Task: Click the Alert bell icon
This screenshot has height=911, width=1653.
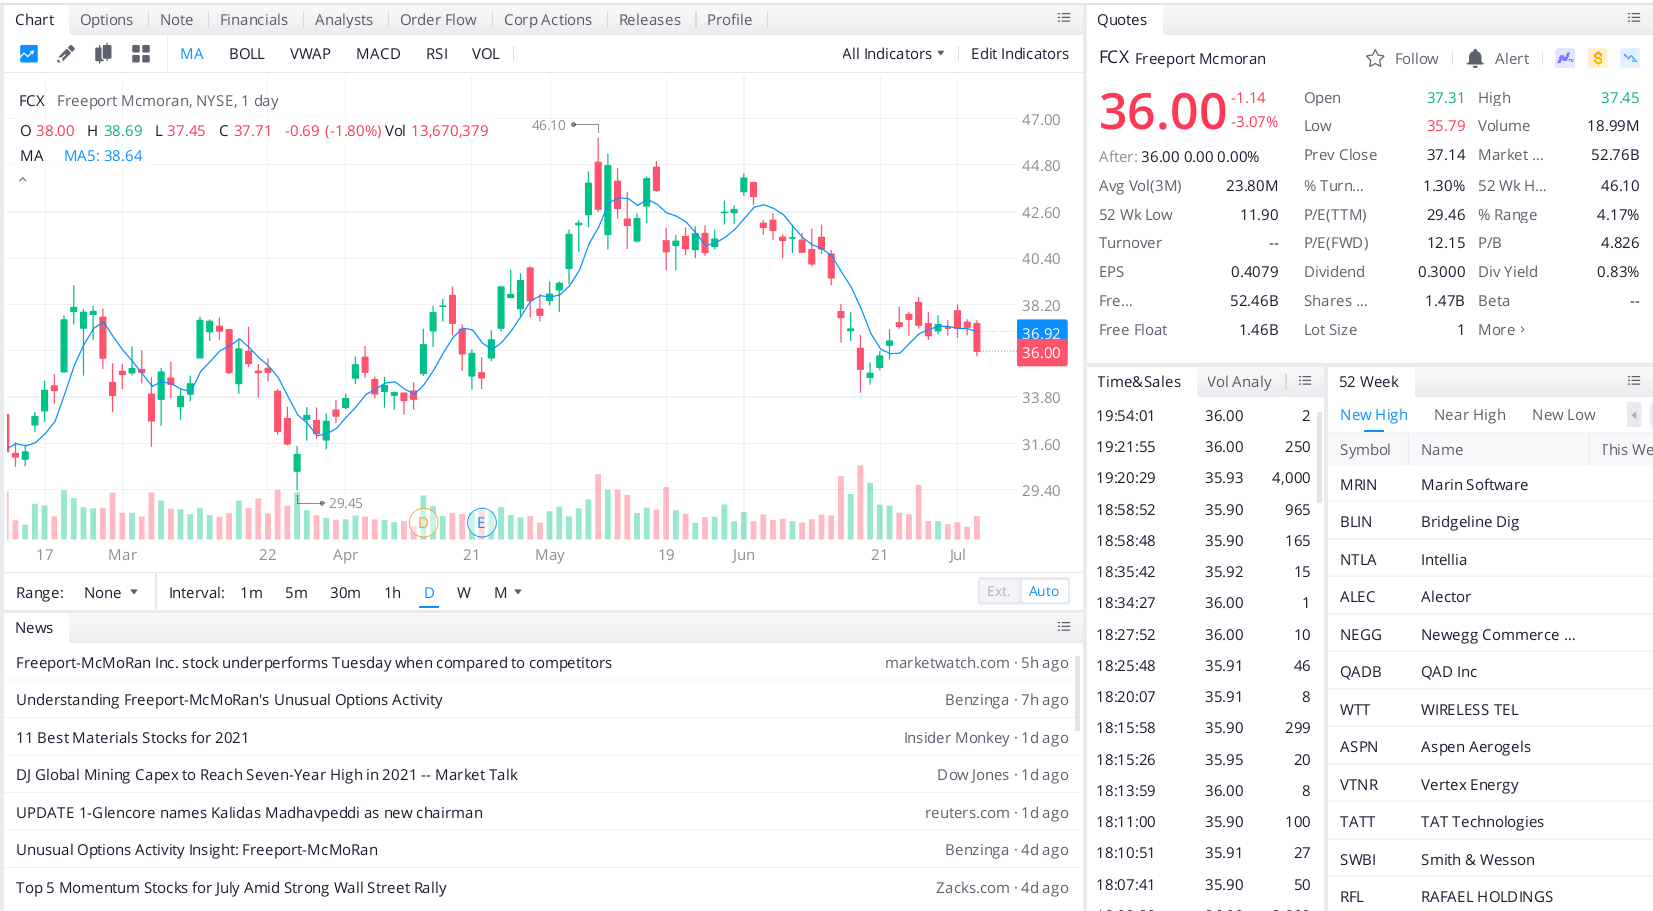Action: (x=1475, y=59)
